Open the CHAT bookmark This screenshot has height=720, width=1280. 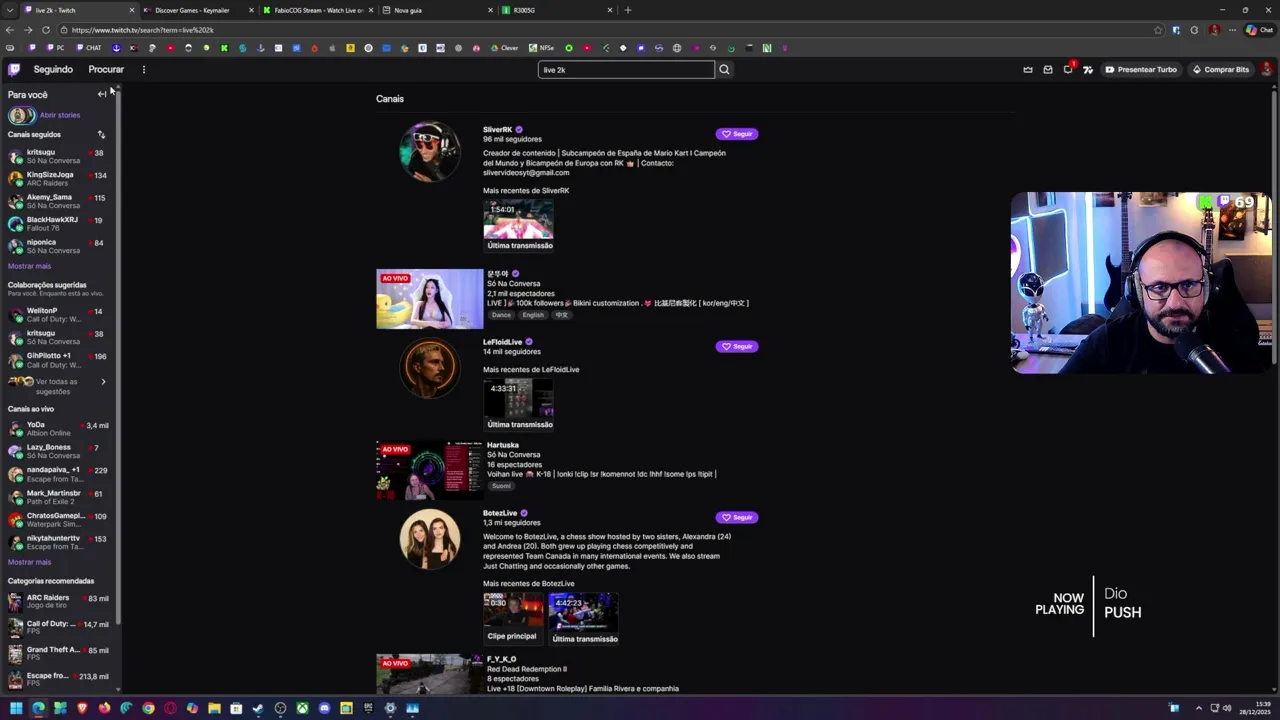pos(88,48)
